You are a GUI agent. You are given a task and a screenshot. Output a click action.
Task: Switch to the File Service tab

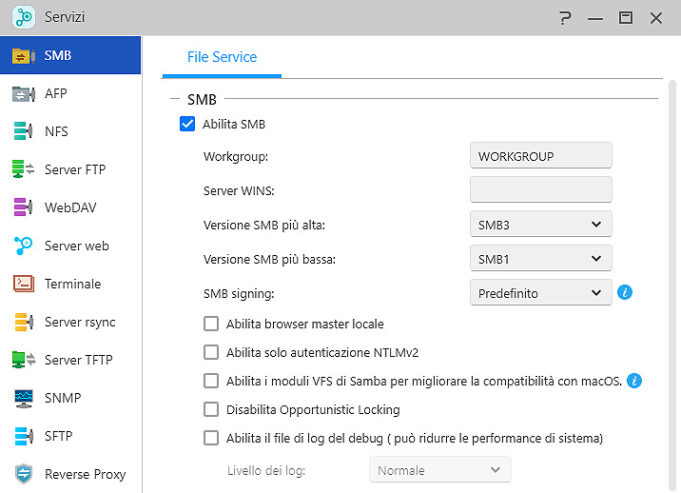222,57
